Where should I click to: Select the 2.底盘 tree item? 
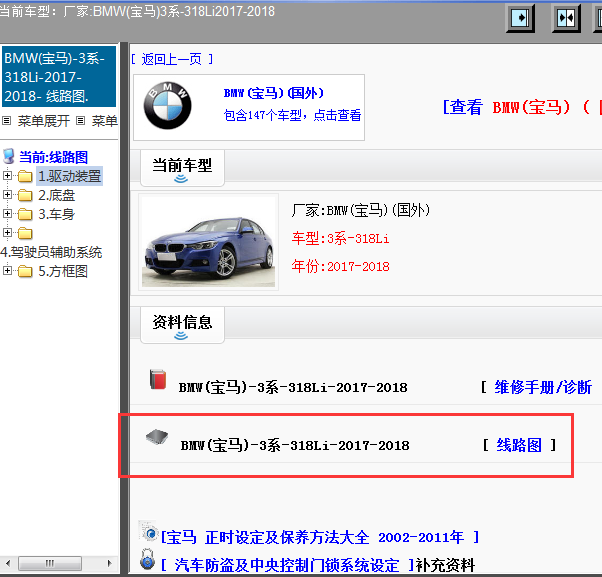tap(56, 195)
